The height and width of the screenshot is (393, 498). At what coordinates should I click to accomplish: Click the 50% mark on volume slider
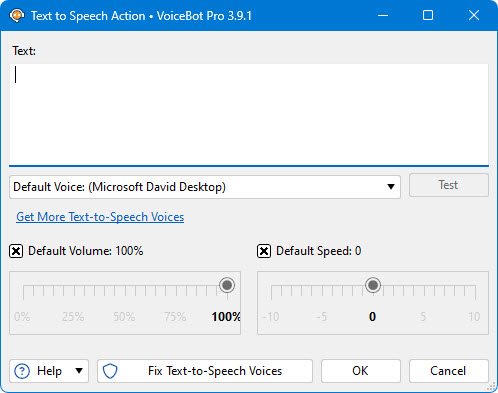[124, 316]
